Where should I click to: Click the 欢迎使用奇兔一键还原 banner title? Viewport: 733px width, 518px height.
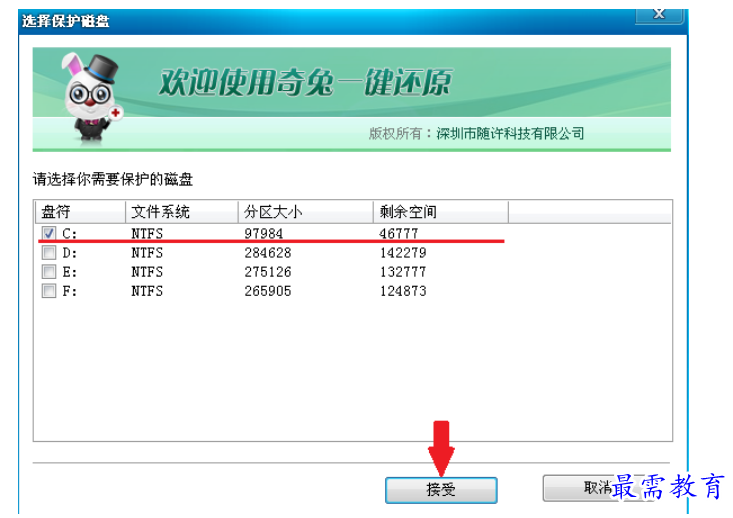pos(306,82)
